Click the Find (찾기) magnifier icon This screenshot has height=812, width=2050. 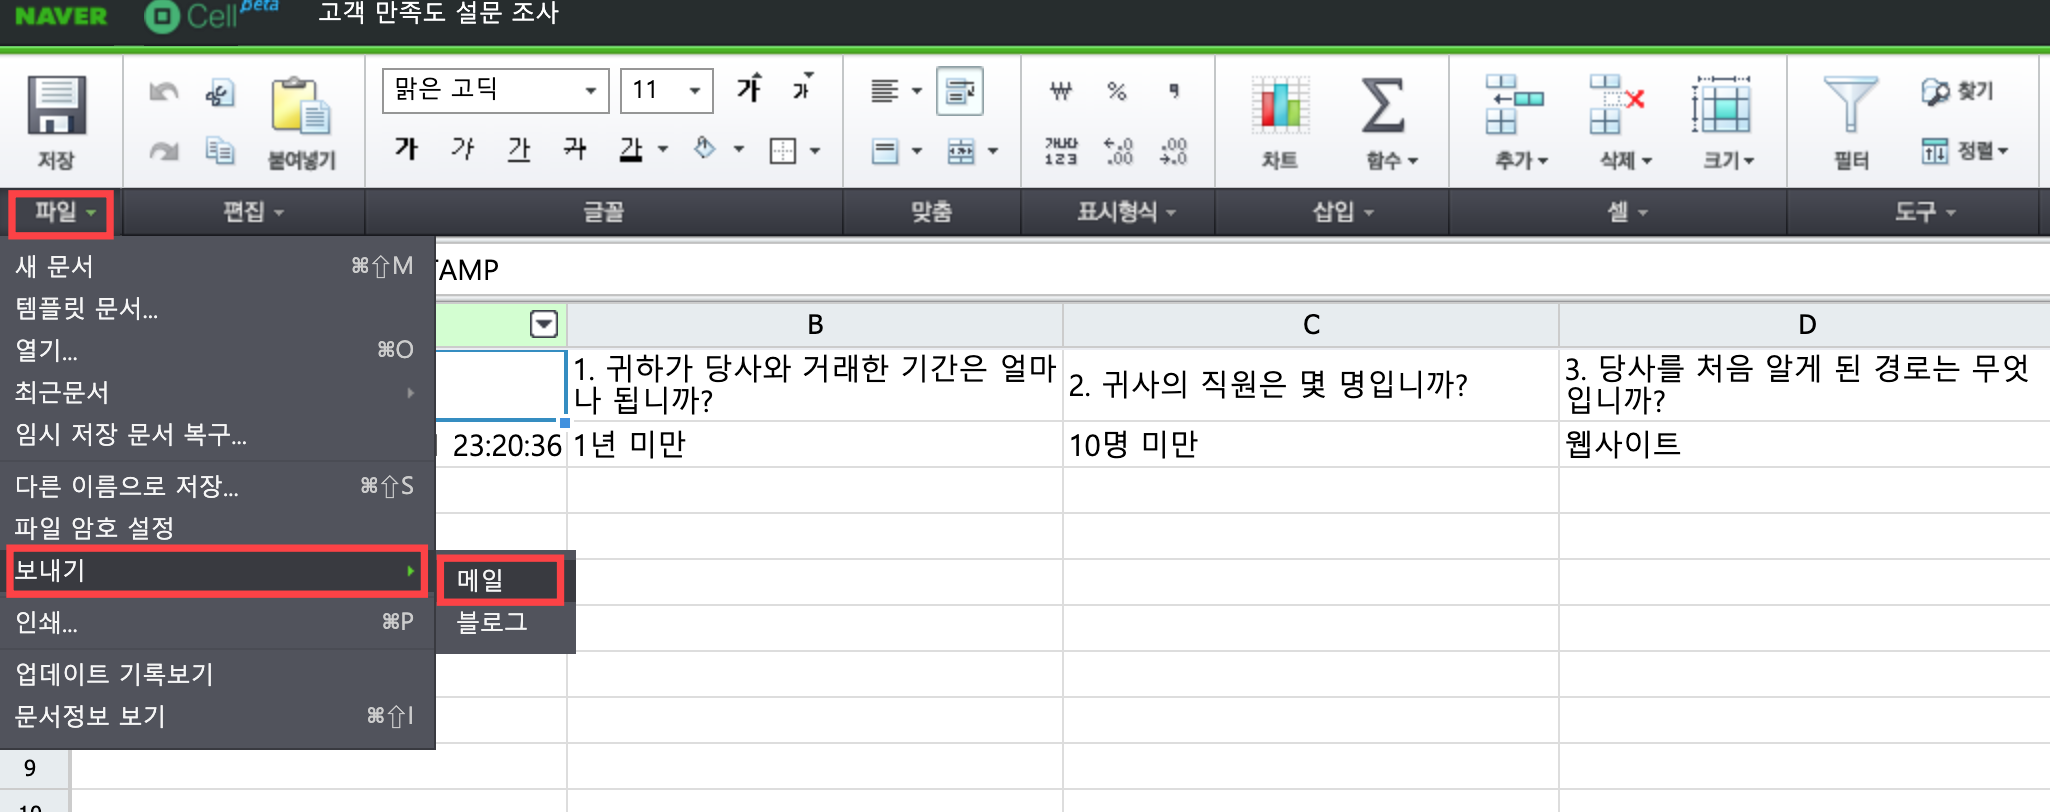click(1936, 91)
